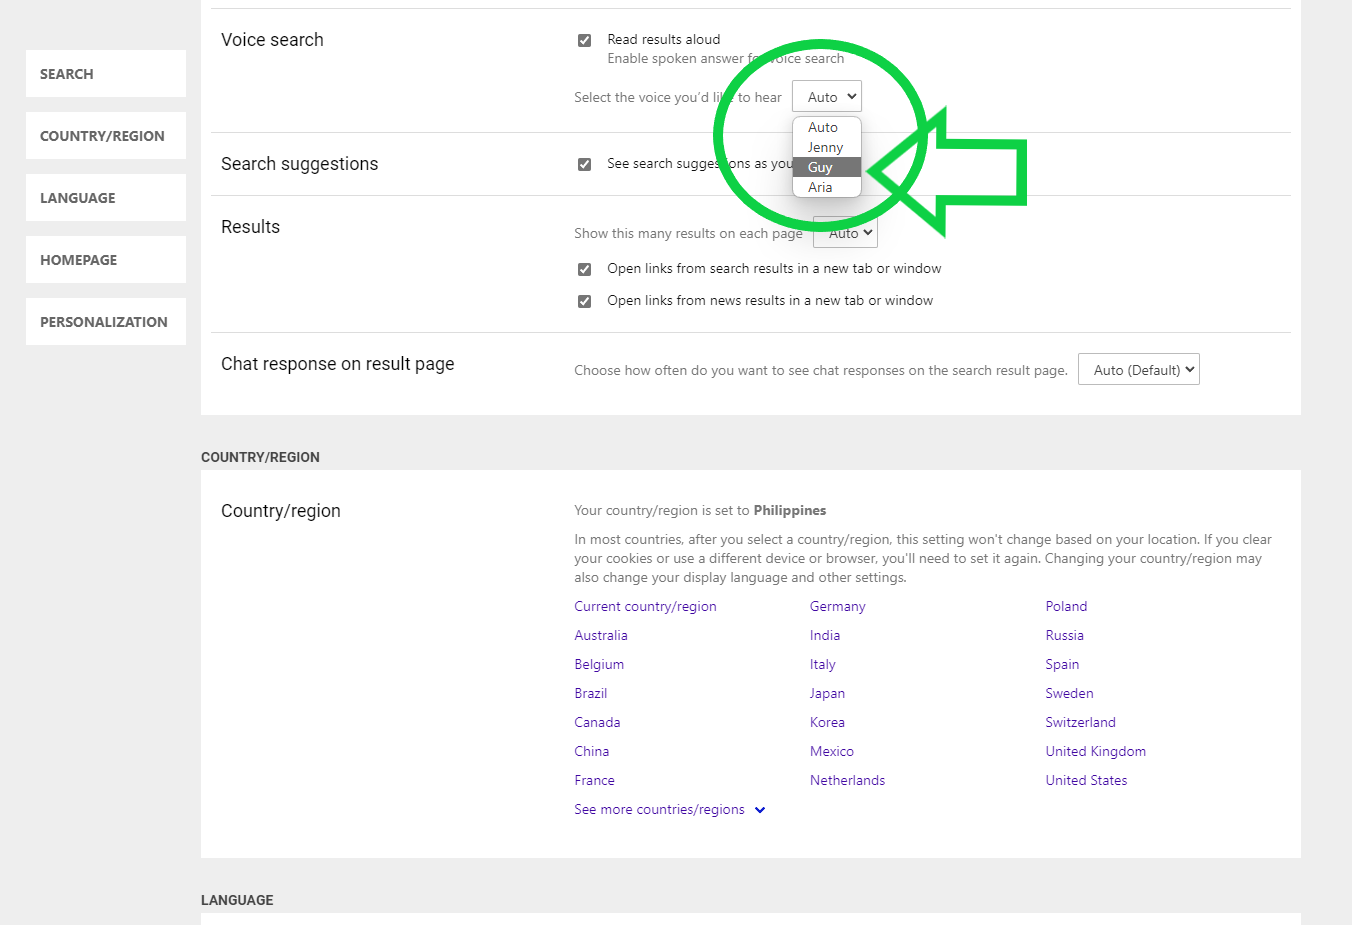
Task: Toggle opening news result links in new tab
Action: point(584,301)
